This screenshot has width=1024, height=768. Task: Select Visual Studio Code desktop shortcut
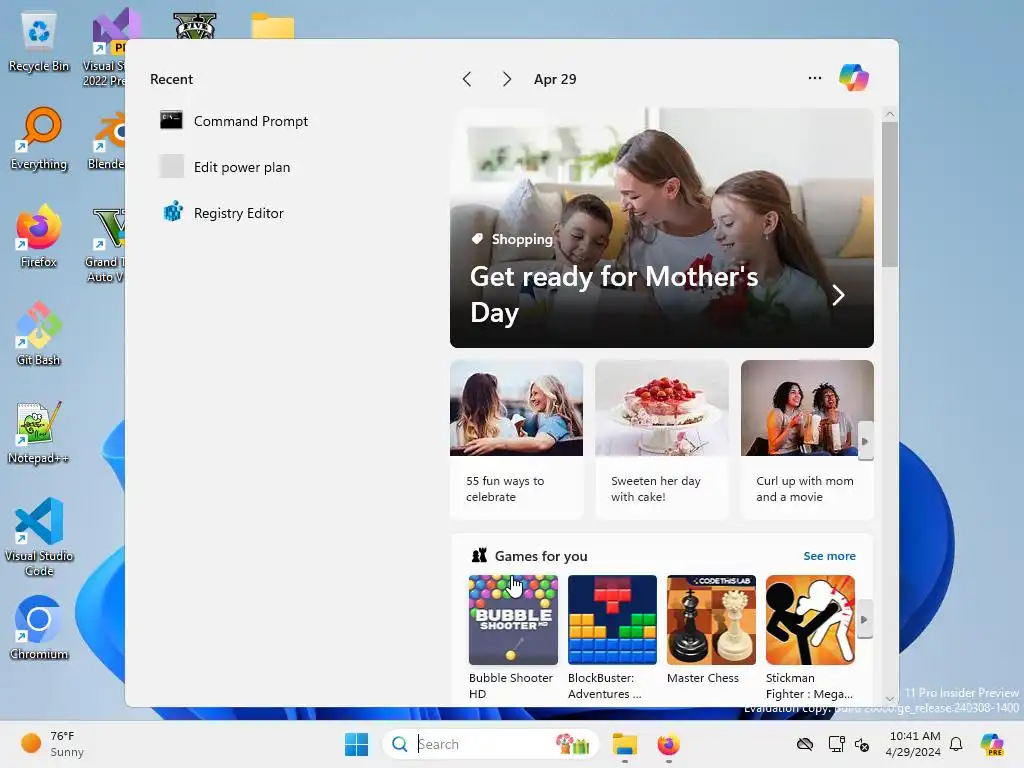tap(39, 537)
